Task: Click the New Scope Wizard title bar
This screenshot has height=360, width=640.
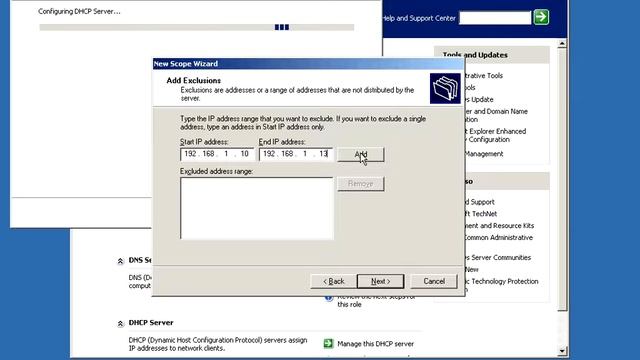Action: 309,64
